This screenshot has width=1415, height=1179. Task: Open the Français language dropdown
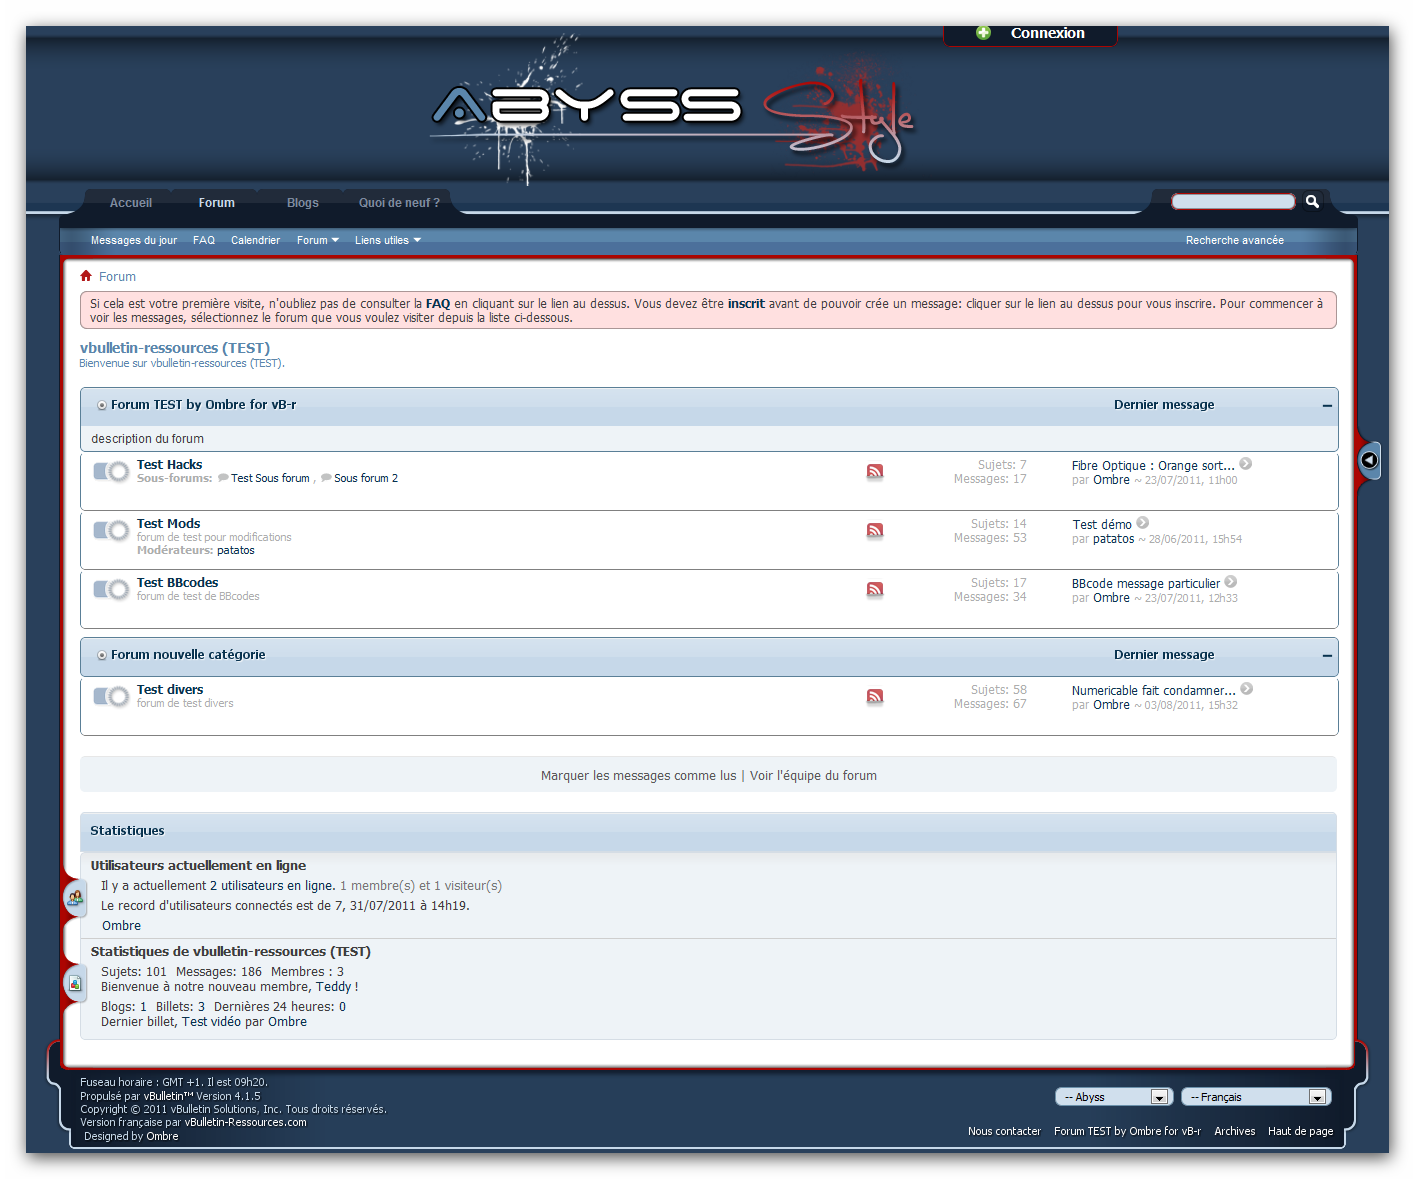1256,1097
